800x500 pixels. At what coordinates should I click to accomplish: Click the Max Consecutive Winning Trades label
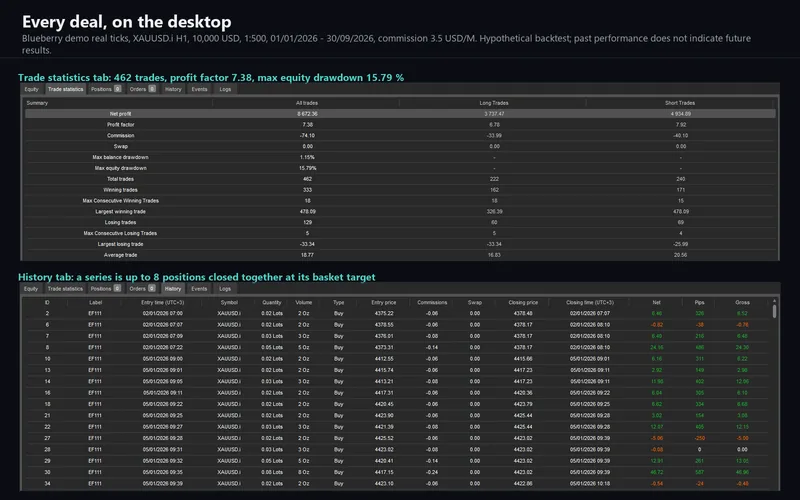pos(120,201)
